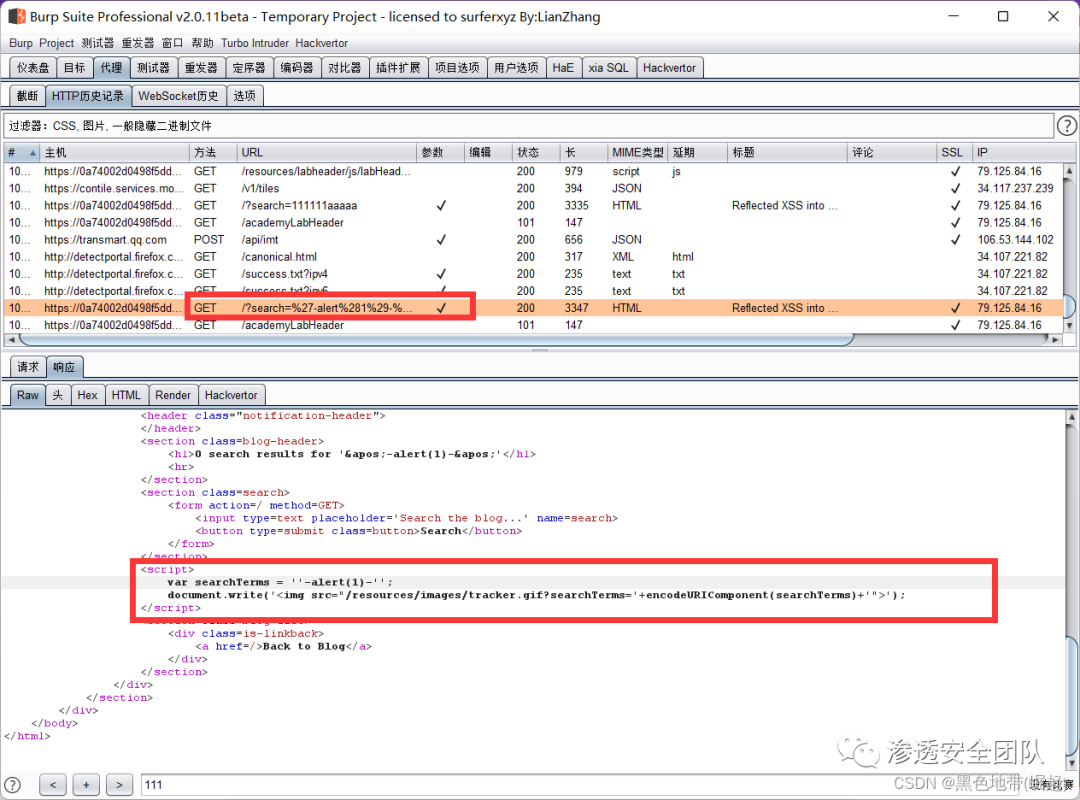1080x800 pixels.
Task: Select the /v1/tiles request row
Action: pyautogui.click(x=534, y=188)
